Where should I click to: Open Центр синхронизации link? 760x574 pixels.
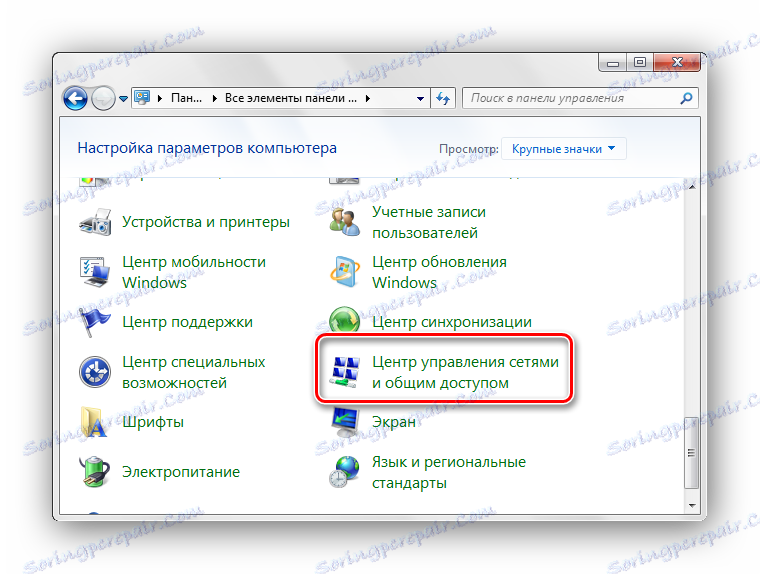[452, 322]
